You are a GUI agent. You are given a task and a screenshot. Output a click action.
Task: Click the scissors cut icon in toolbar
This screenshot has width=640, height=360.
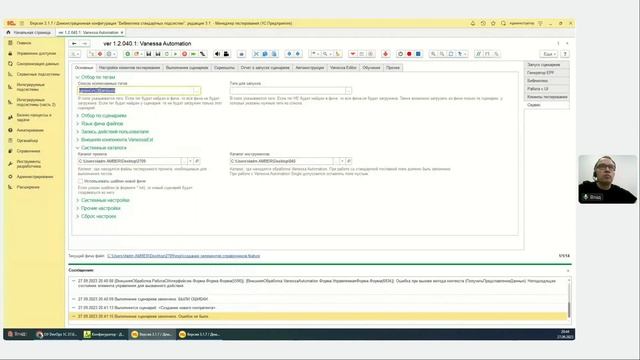coord(256,54)
